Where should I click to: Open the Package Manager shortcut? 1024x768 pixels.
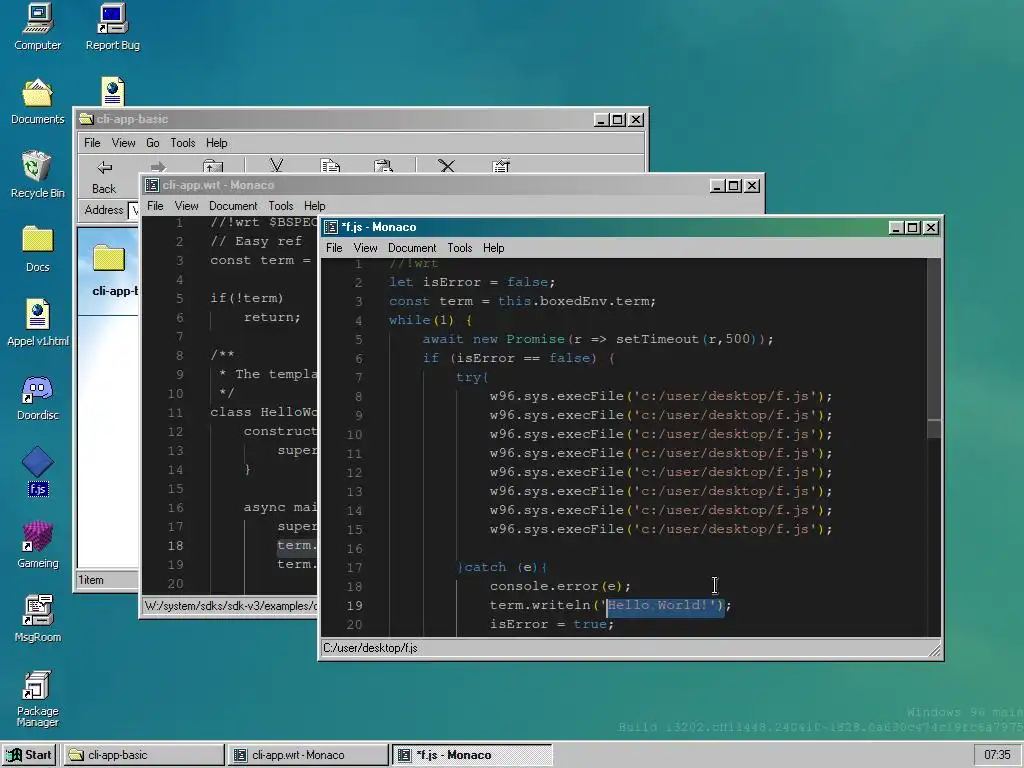point(37,698)
